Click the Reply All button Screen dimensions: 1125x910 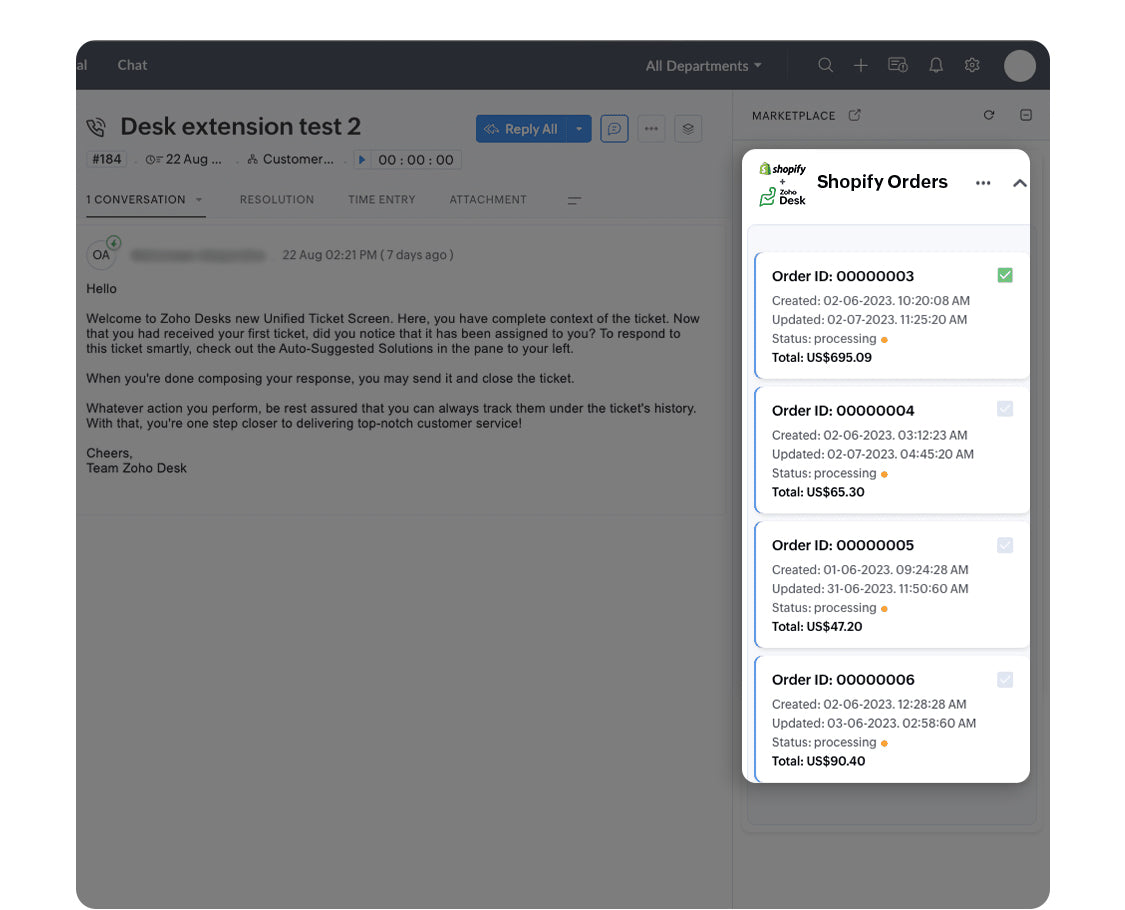(x=522, y=129)
